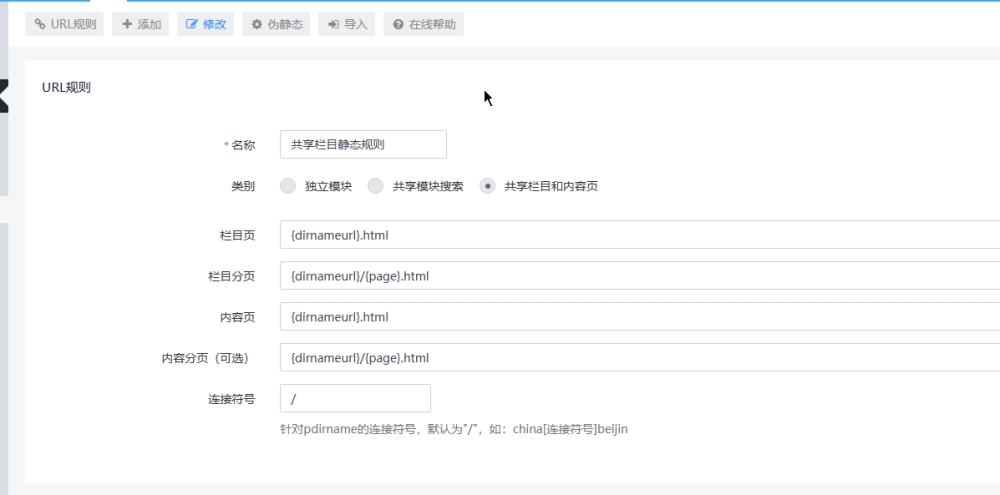Click the 类别 field label

242,186
